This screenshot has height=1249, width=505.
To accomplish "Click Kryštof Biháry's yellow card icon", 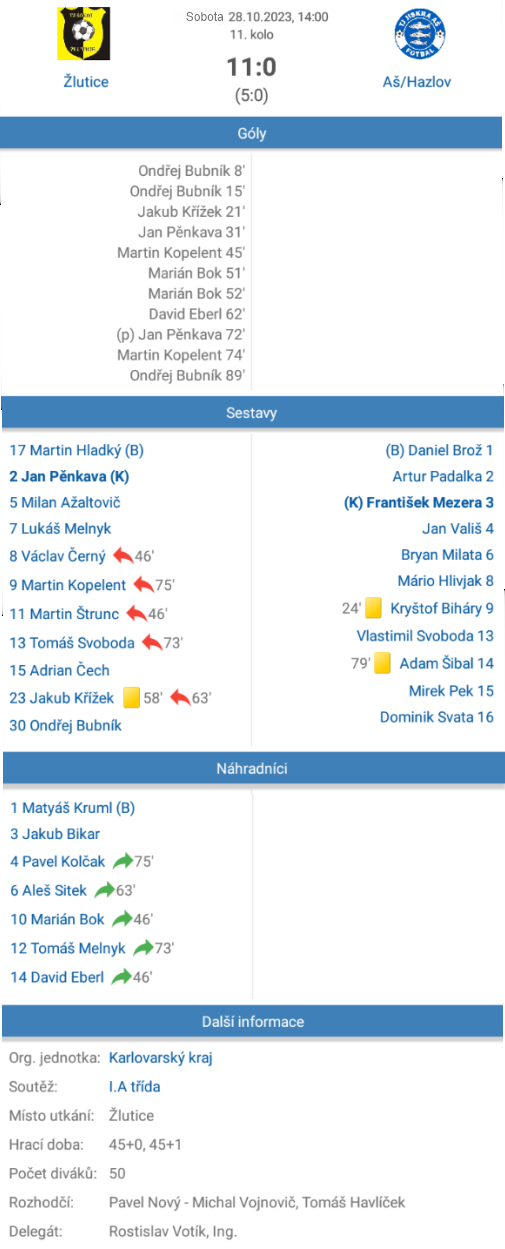I will (374, 608).
